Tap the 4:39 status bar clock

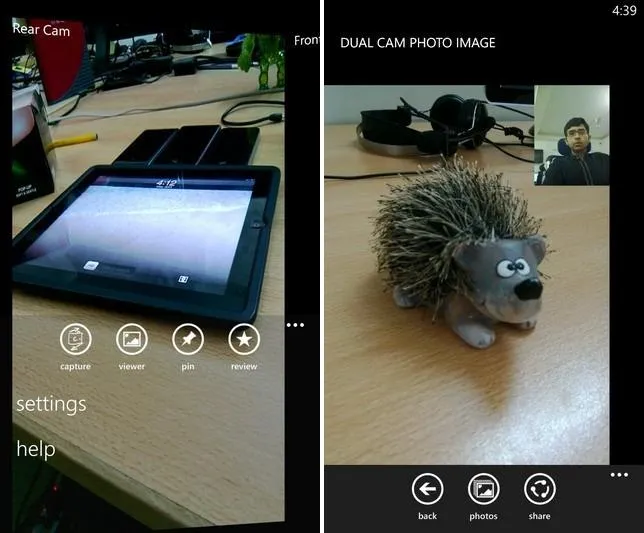click(x=624, y=10)
